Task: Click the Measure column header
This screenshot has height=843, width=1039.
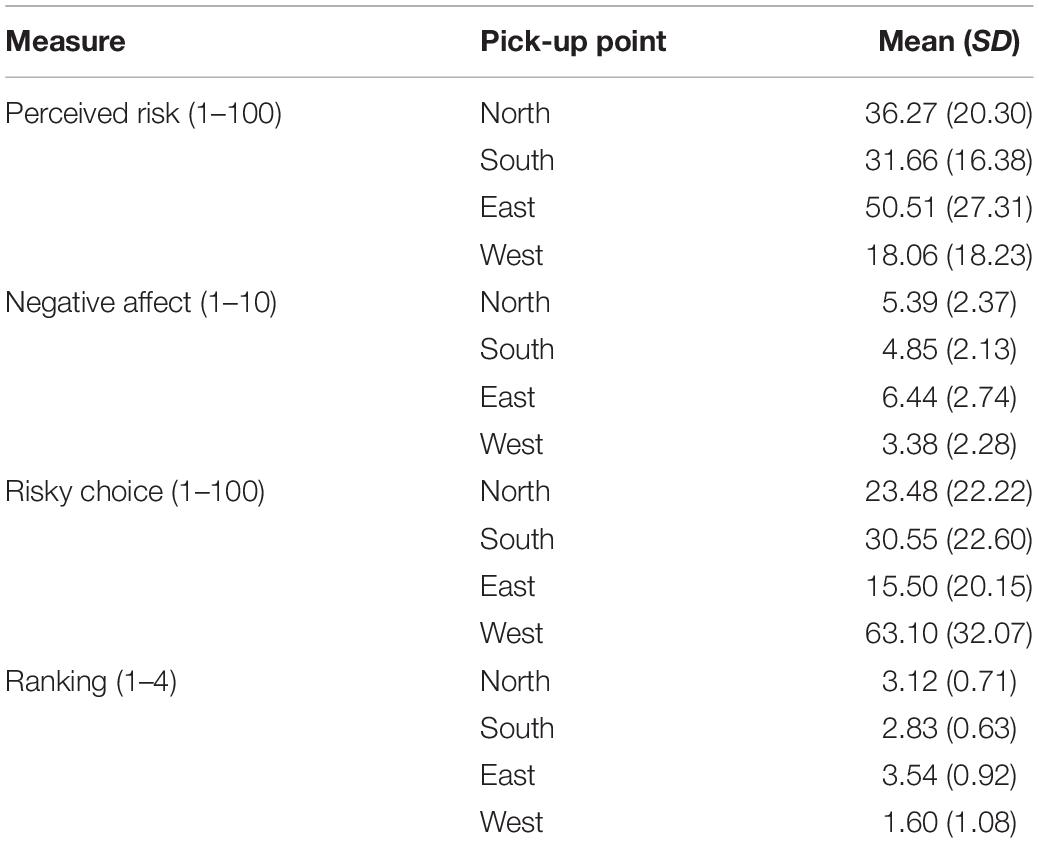Action: point(65,41)
